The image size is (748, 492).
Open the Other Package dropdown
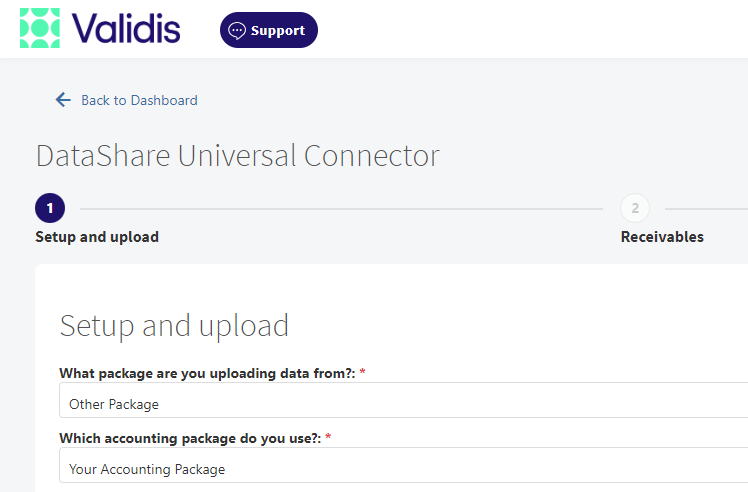[x=404, y=400]
